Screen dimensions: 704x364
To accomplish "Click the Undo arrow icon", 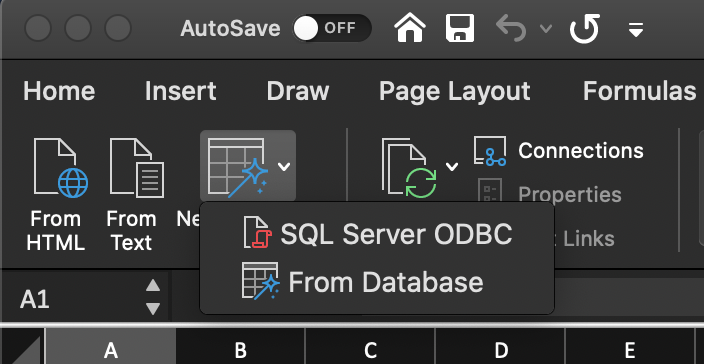I will click(x=511, y=28).
